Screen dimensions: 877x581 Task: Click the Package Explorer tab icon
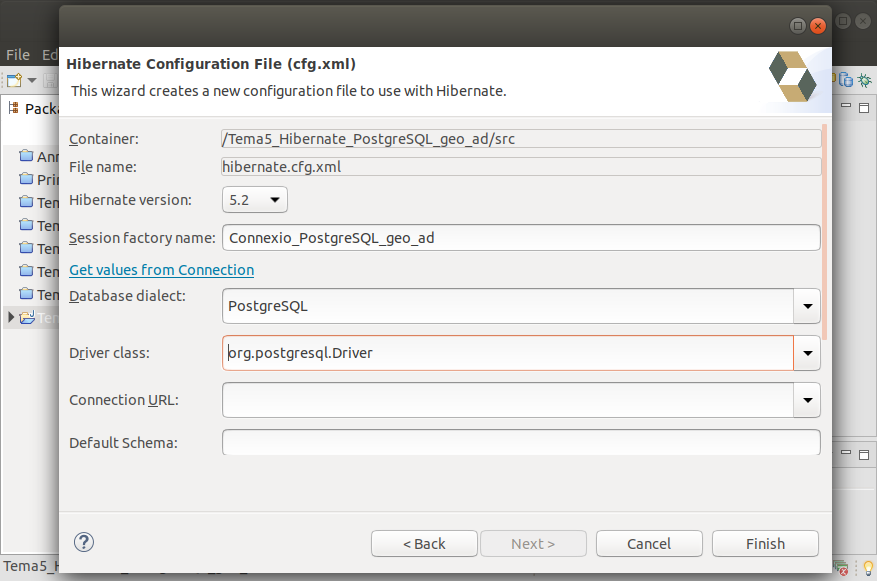pos(13,108)
